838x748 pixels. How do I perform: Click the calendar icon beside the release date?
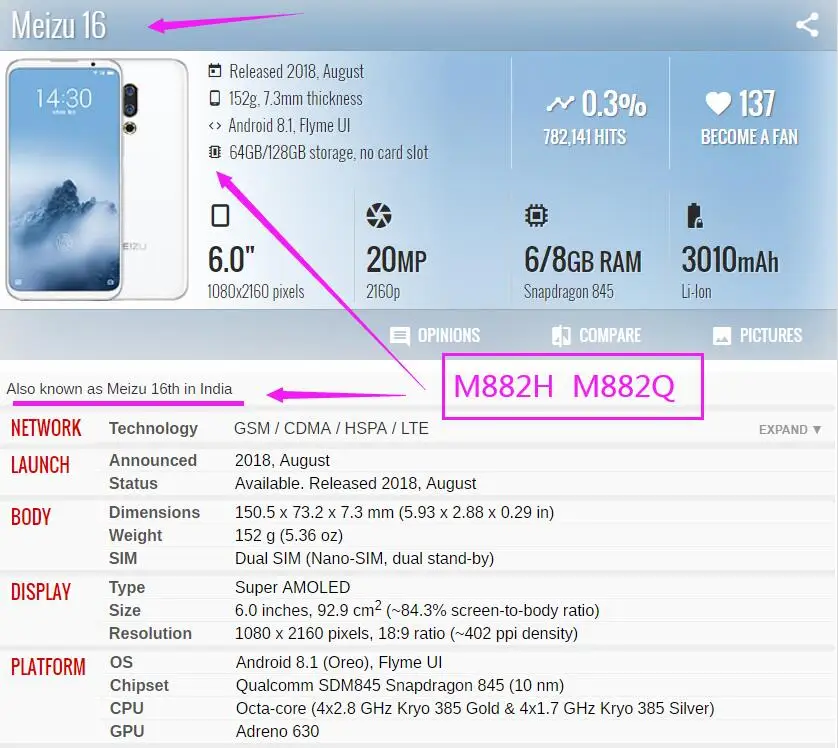[x=215, y=71]
